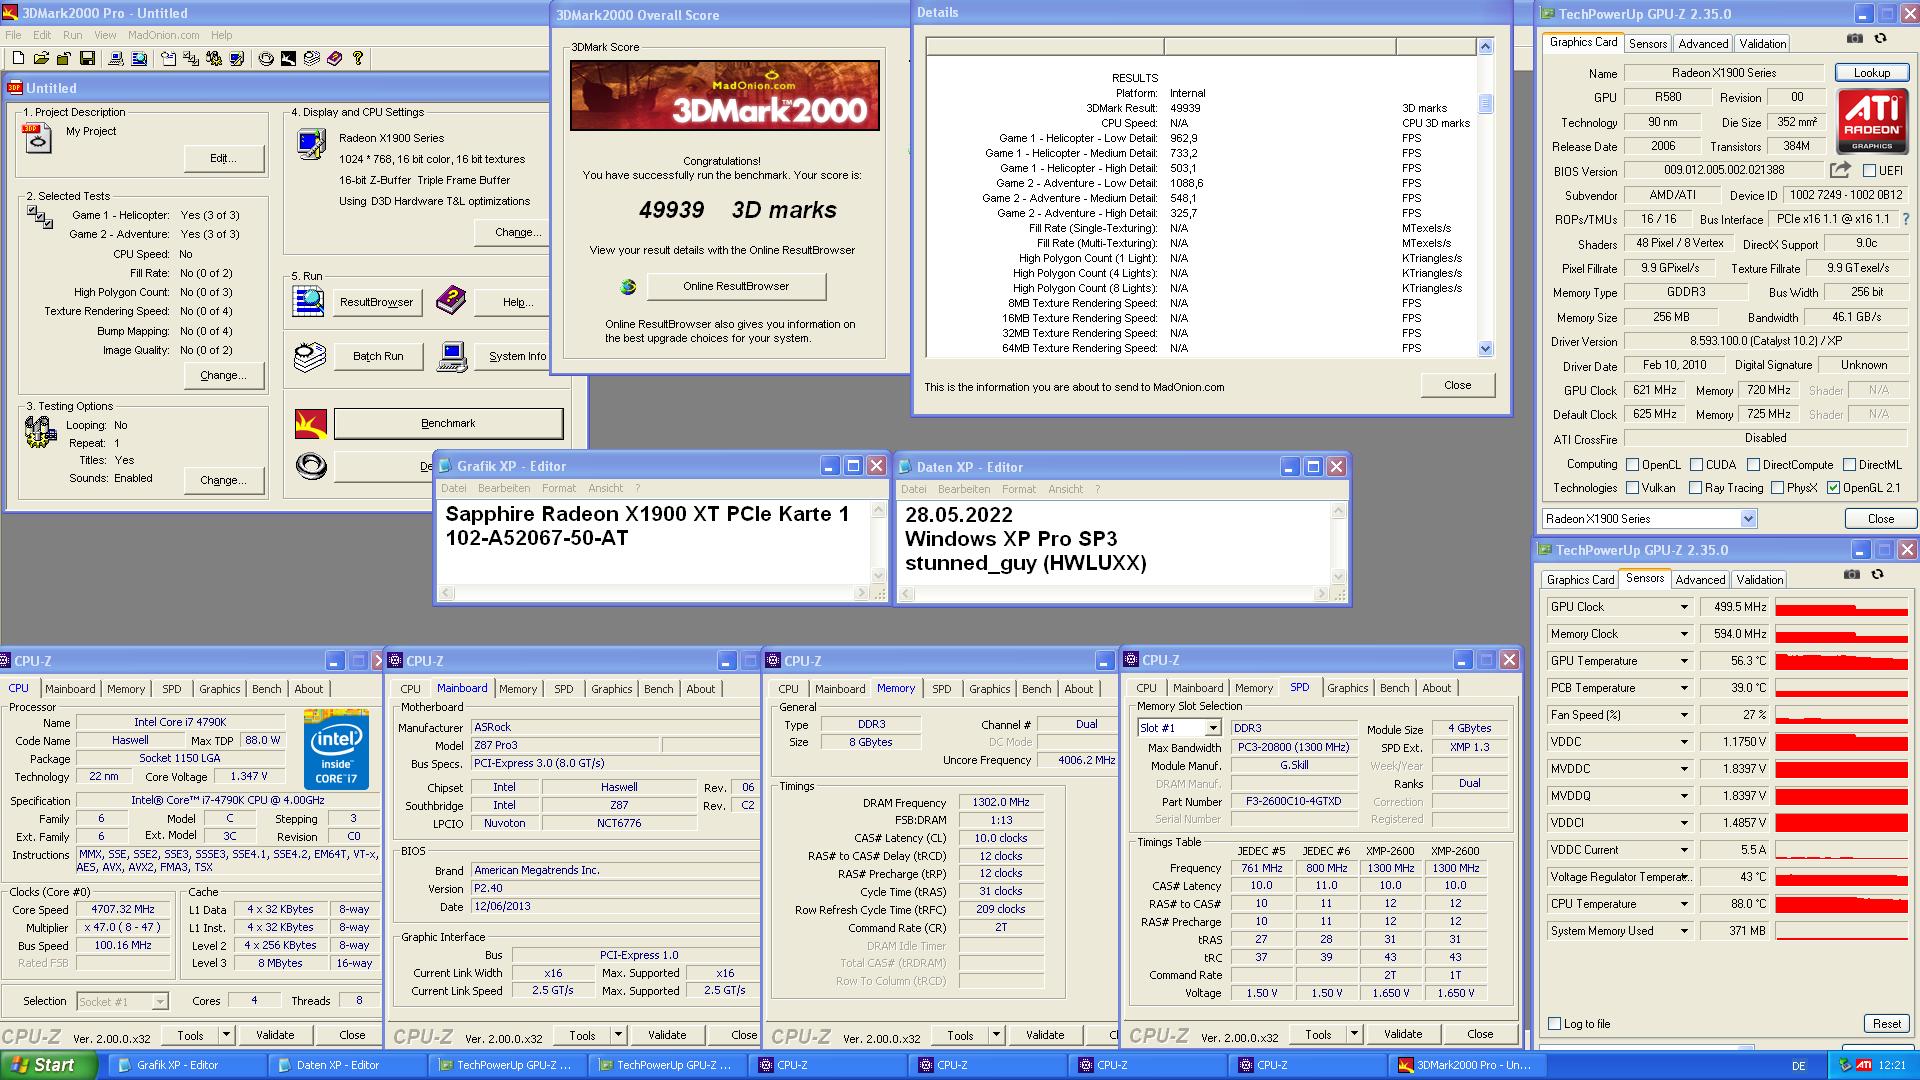
Task: Enable Log to file checkbox in Sensors
Action: 1555,1024
